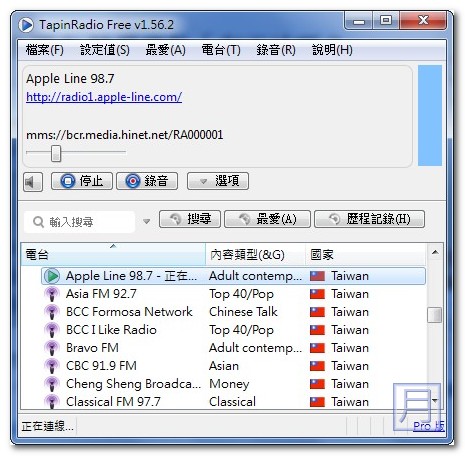The width and height of the screenshot is (465, 456).
Task: Start recording with the 錄音 button
Action: (147, 181)
